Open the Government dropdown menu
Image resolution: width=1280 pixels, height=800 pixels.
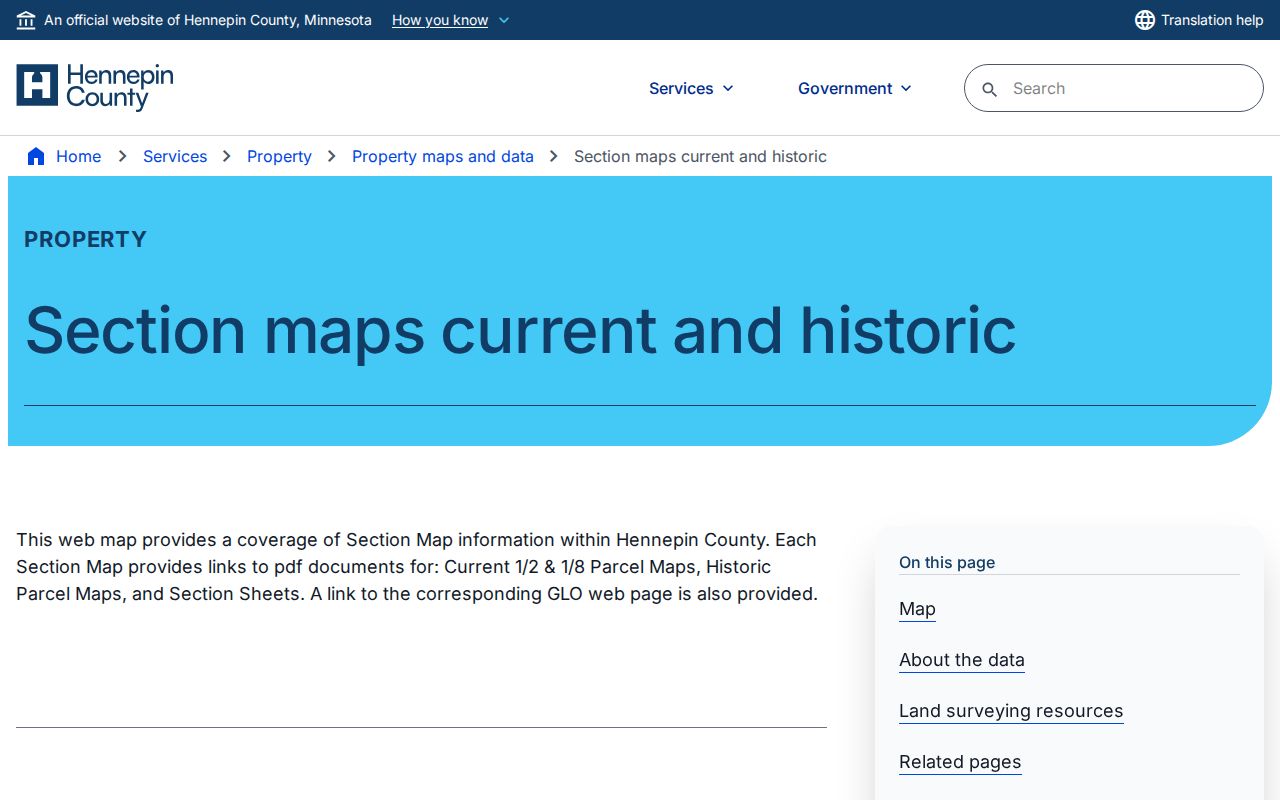[x=855, y=88]
